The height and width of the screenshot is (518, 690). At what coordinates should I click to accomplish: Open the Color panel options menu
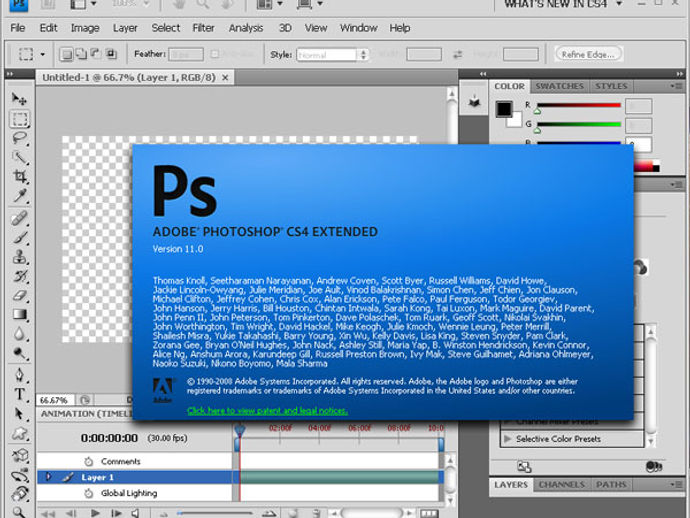tap(677, 86)
